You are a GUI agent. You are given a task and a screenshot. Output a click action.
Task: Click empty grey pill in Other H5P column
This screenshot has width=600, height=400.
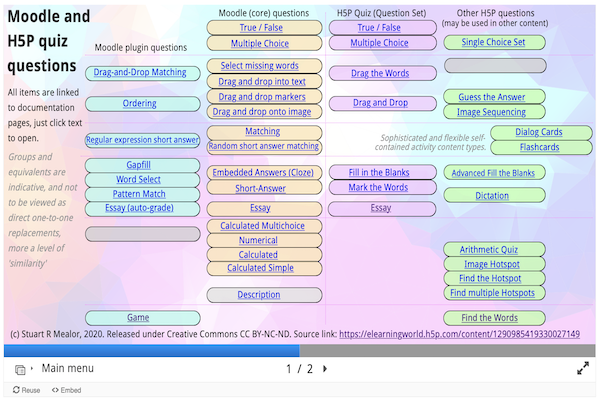pyautogui.click(x=495, y=66)
